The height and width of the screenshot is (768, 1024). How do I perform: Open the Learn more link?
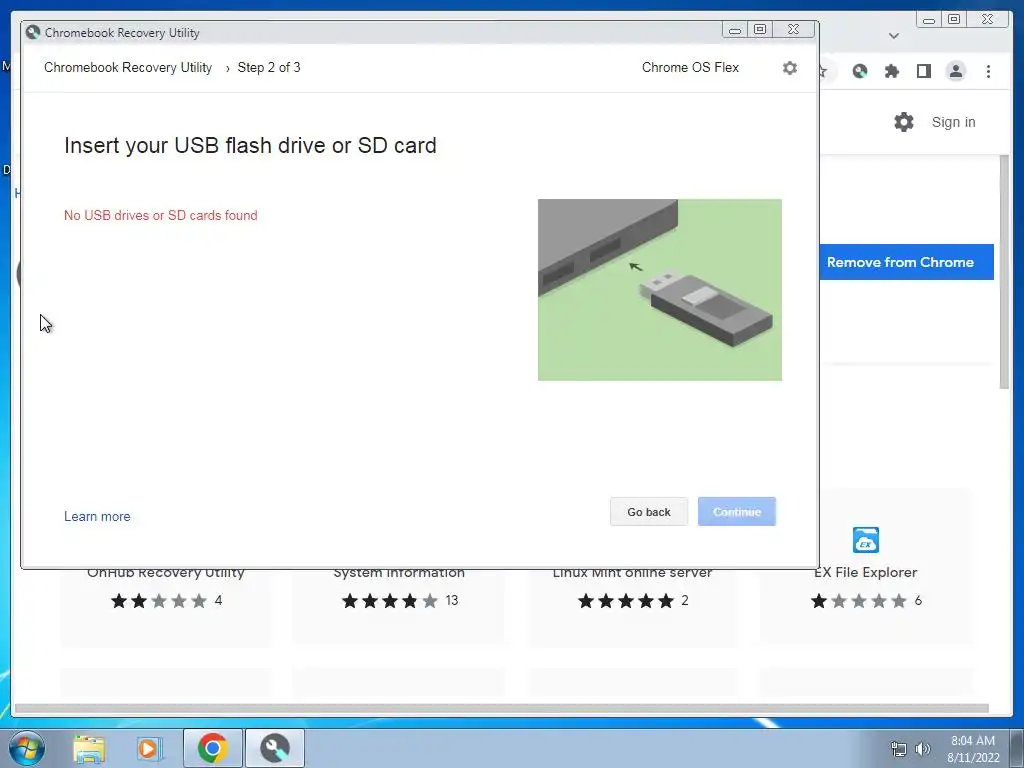(x=97, y=517)
